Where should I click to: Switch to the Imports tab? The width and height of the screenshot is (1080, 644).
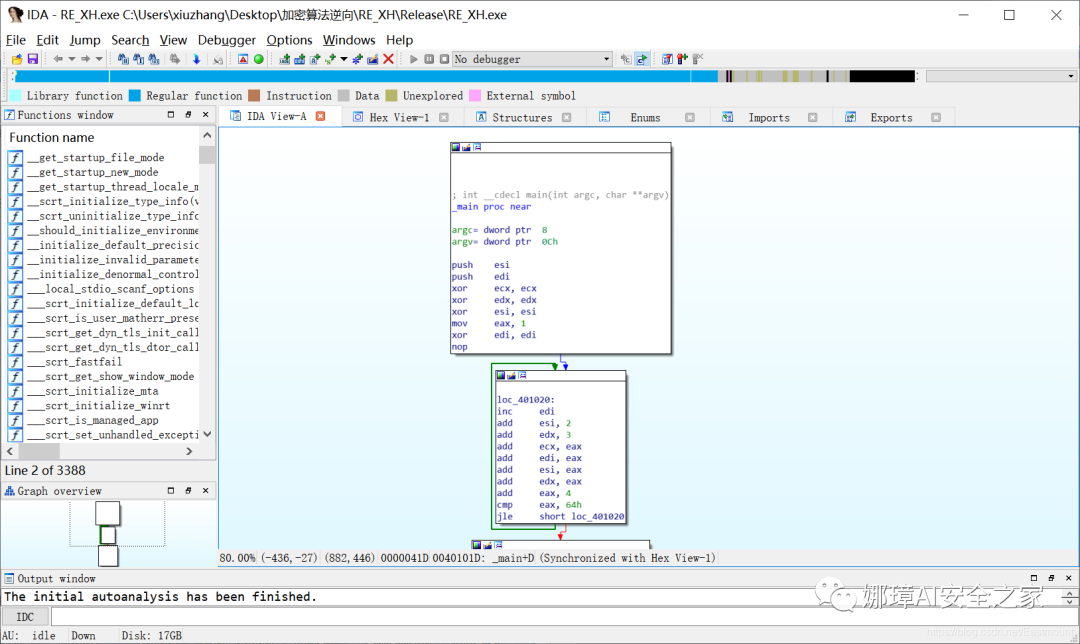pyautogui.click(x=769, y=118)
